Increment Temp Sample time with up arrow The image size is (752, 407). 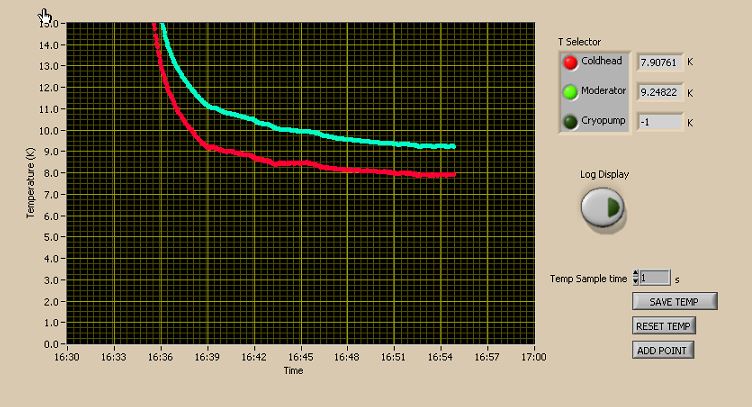click(635, 274)
